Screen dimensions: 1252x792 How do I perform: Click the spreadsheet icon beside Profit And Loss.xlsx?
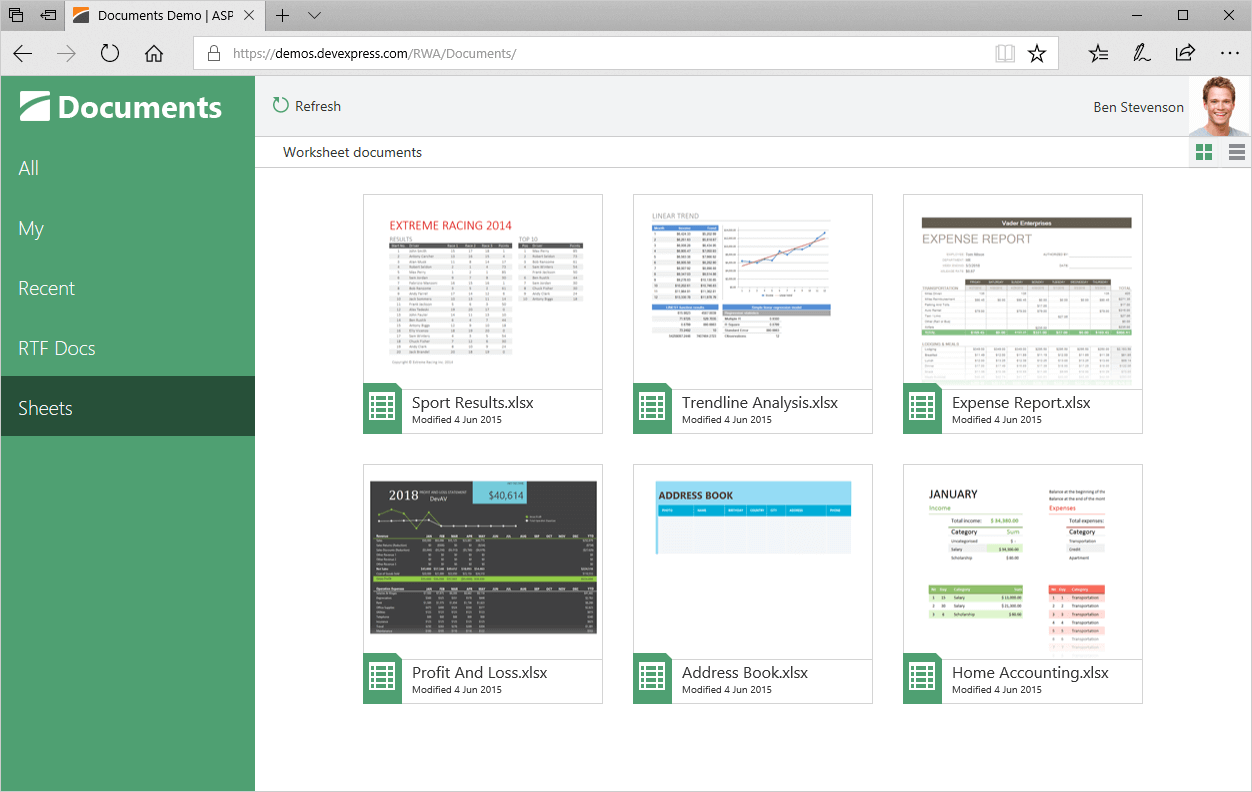(382, 679)
